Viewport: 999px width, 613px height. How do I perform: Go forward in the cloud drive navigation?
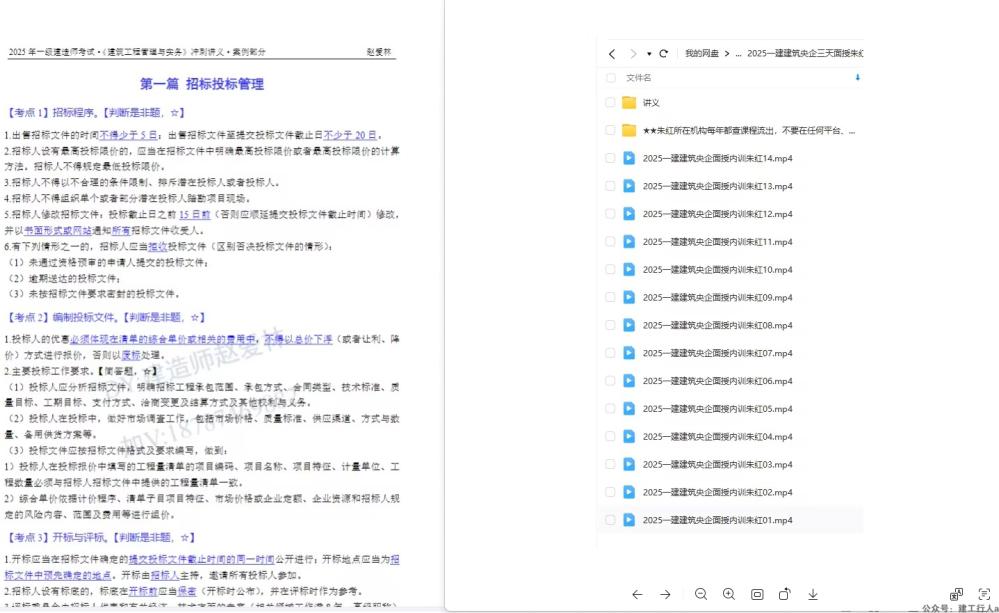point(633,54)
